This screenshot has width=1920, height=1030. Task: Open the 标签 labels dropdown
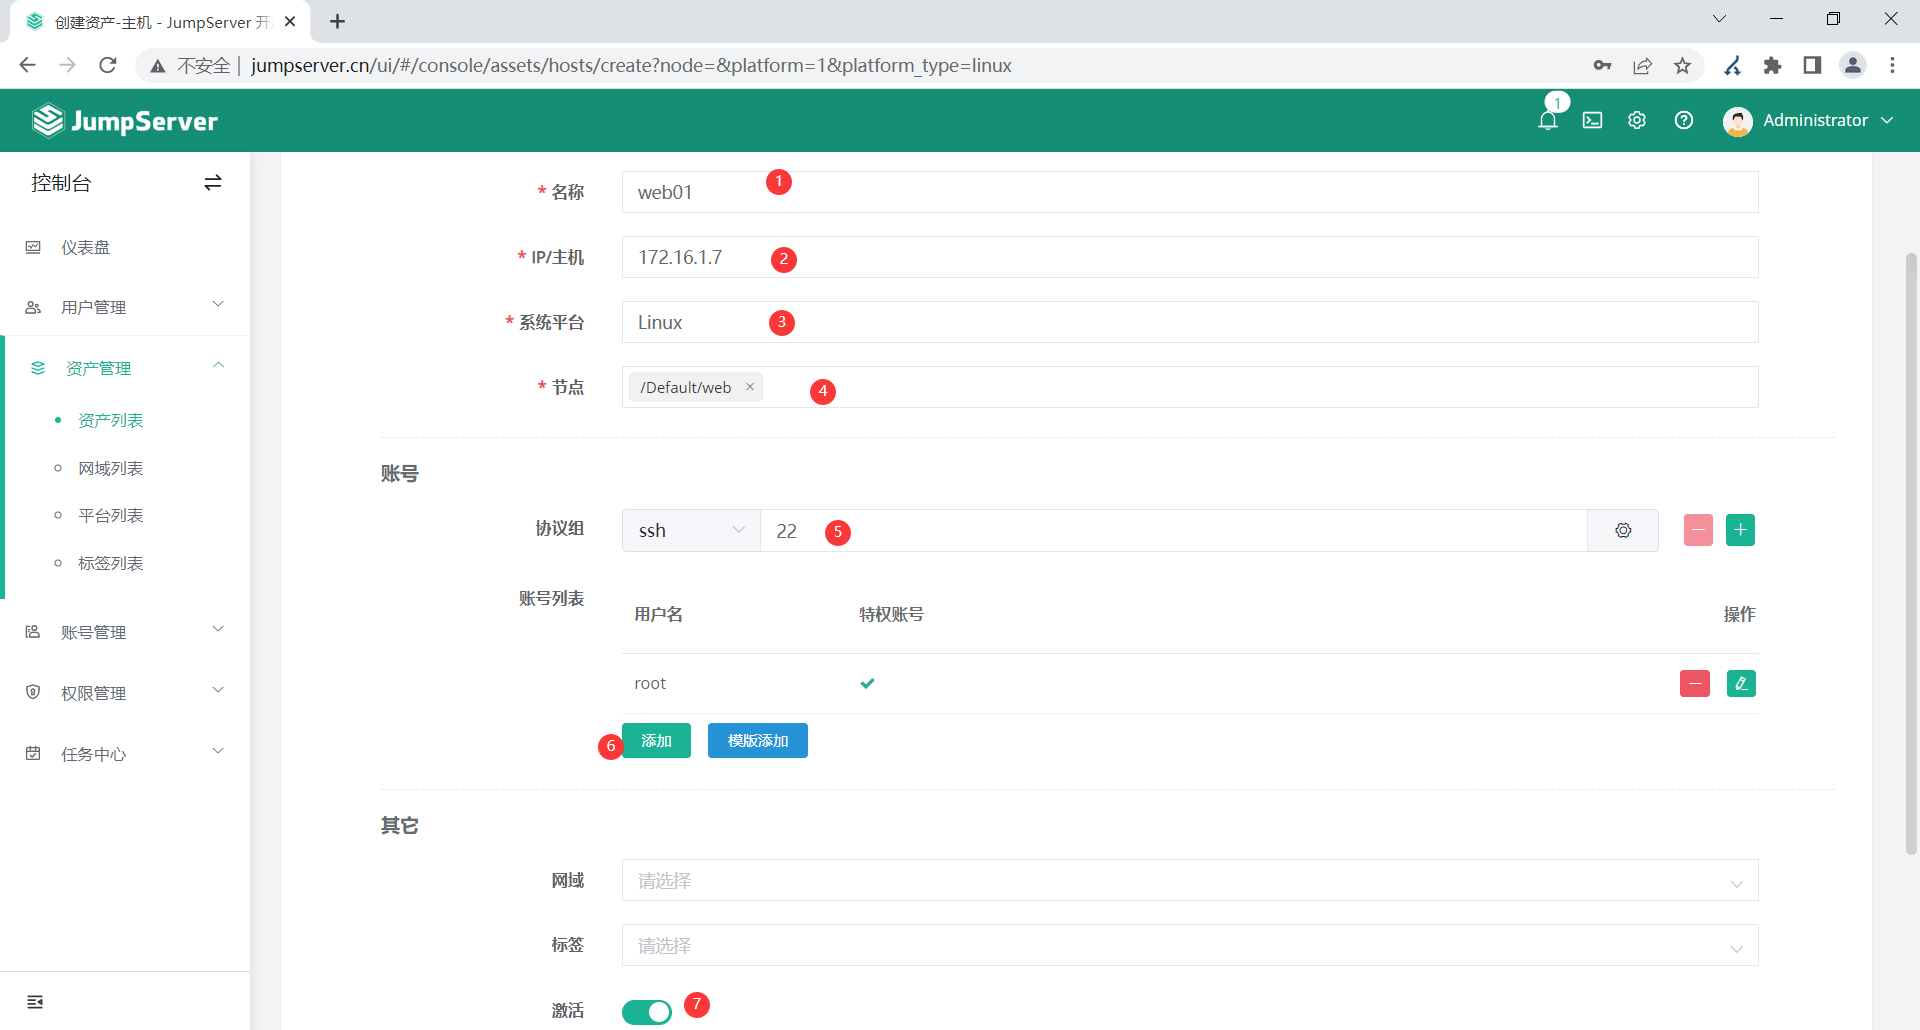coord(1190,946)
